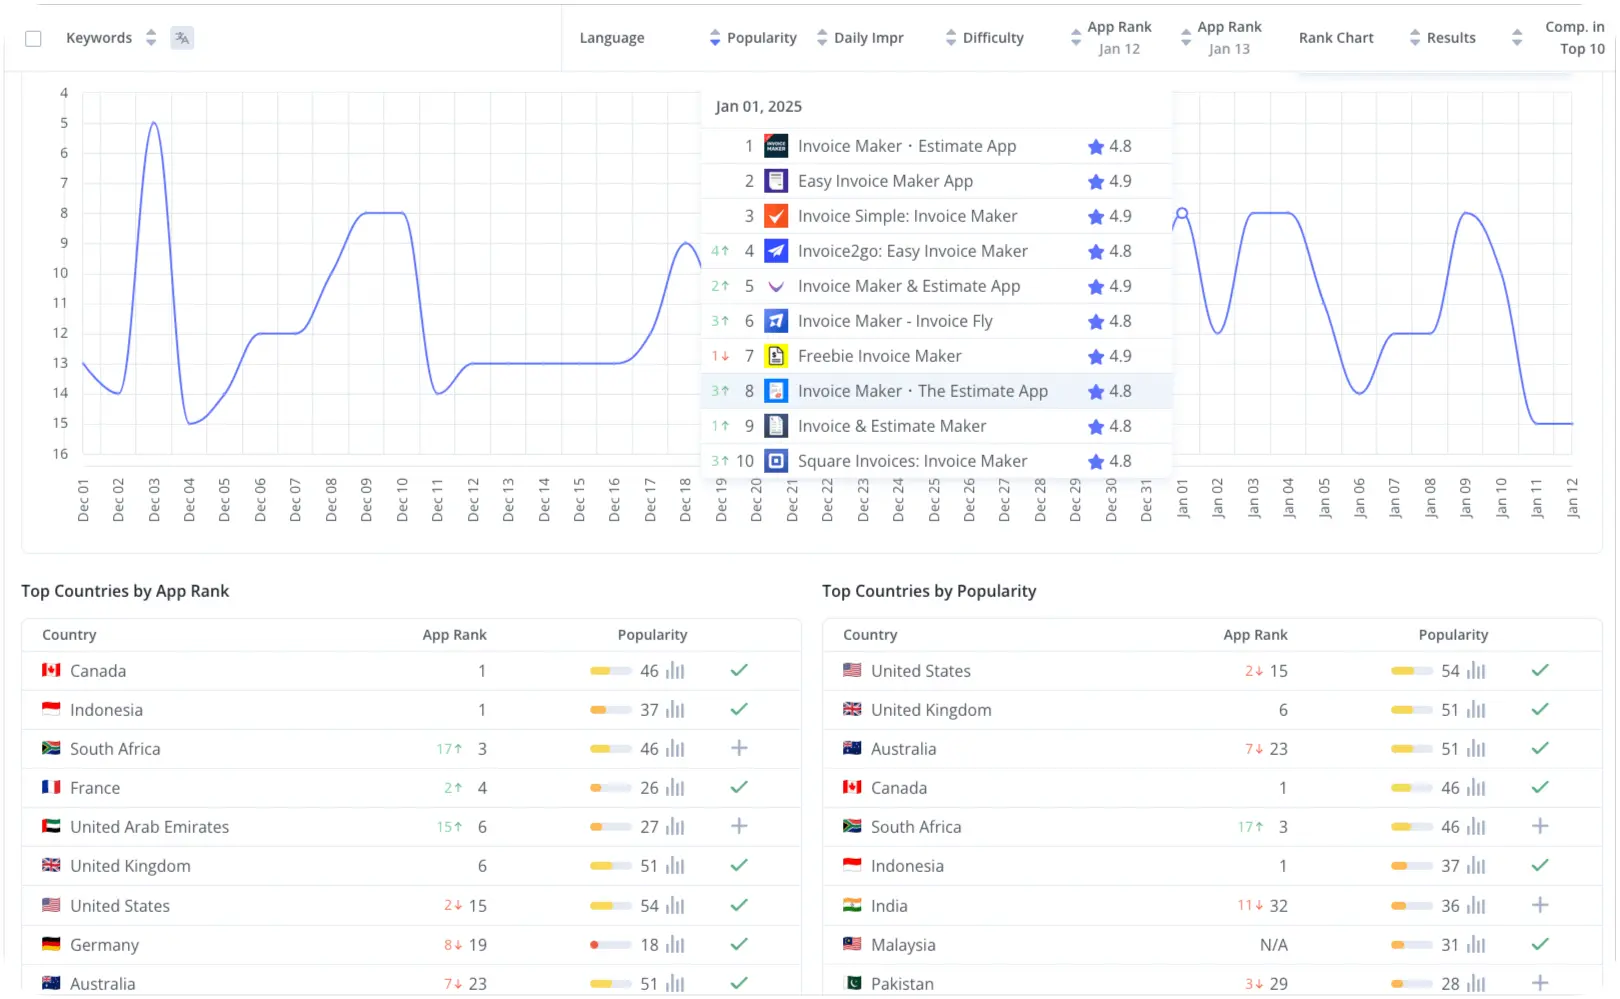Click the Rank Chart column header
The image size is (1620, 999).
[1336, 38]
